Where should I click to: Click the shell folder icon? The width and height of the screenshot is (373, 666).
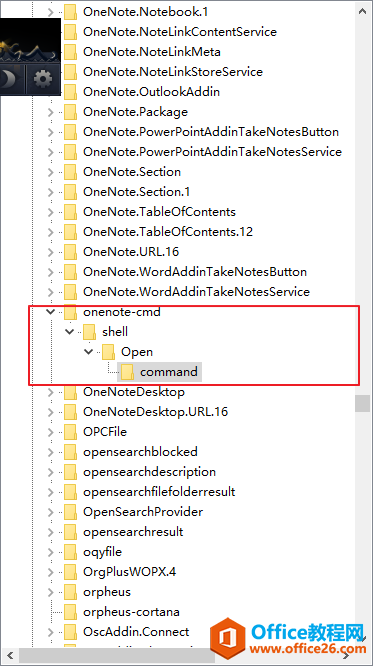[89, 332]
